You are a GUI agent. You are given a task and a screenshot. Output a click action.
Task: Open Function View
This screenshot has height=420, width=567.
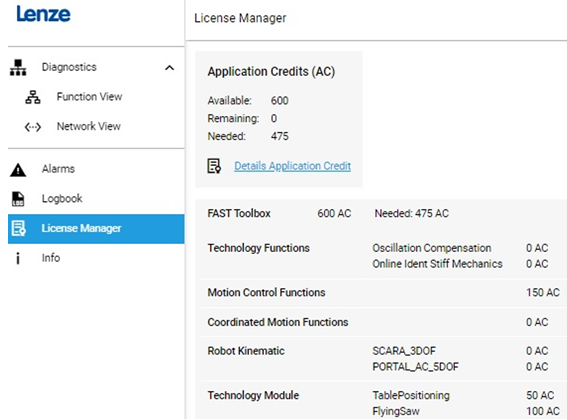pos(89,97)
